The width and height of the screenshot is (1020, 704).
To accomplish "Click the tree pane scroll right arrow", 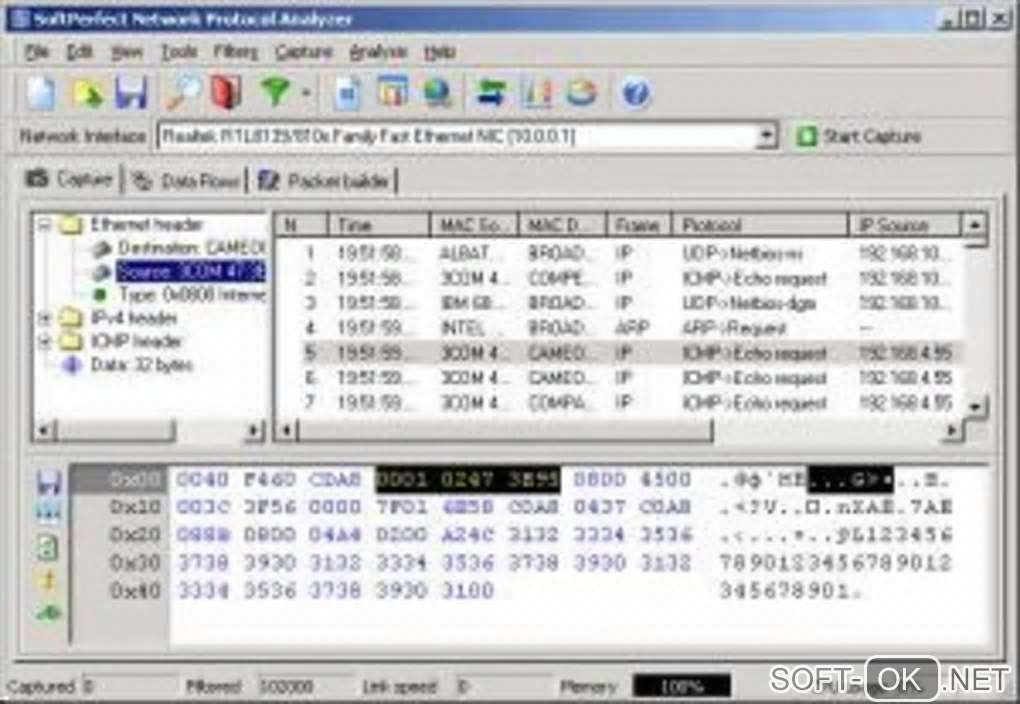I will tap(254, 430).
